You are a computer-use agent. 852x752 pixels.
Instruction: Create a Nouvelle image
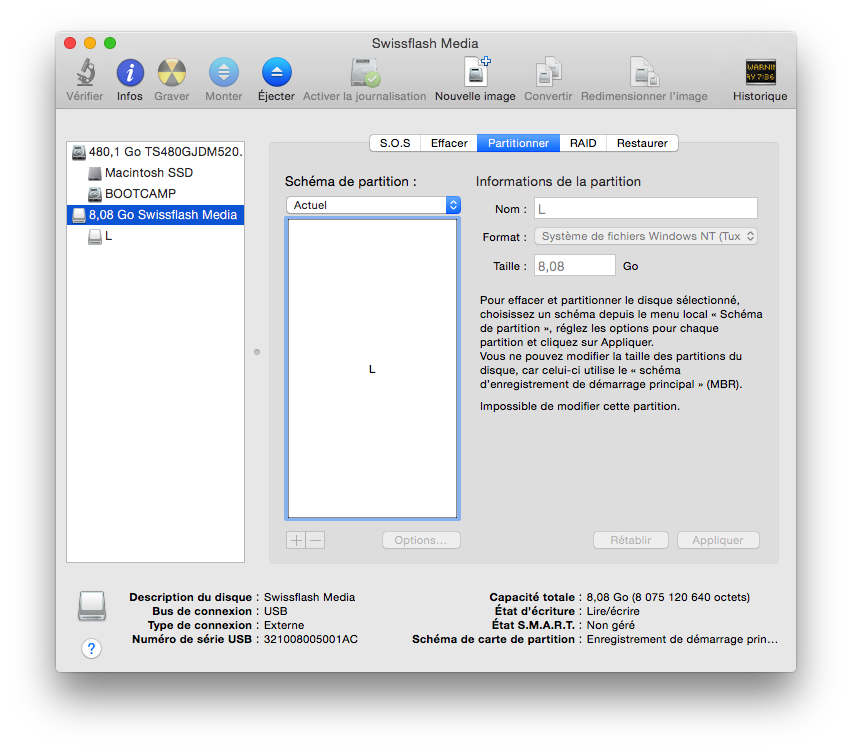pyautogui.click(x=476, y=72)
